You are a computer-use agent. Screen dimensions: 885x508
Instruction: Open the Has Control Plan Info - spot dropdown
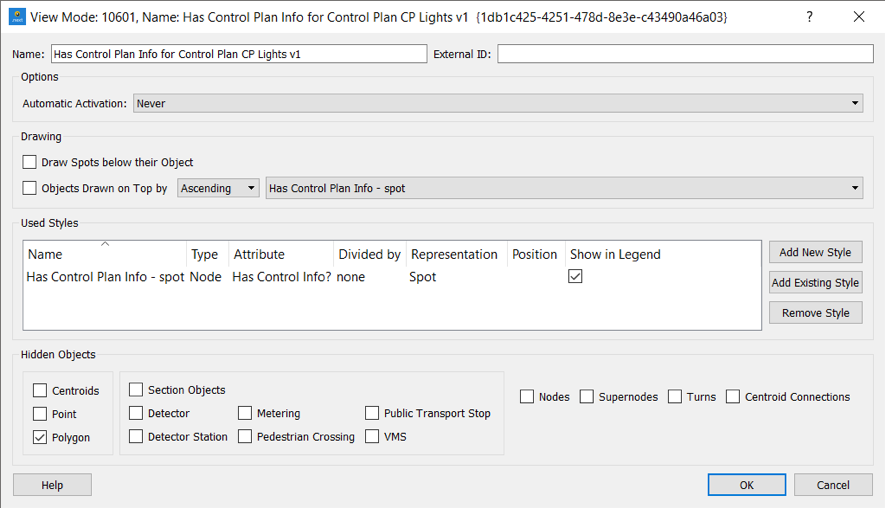(564, 188)
